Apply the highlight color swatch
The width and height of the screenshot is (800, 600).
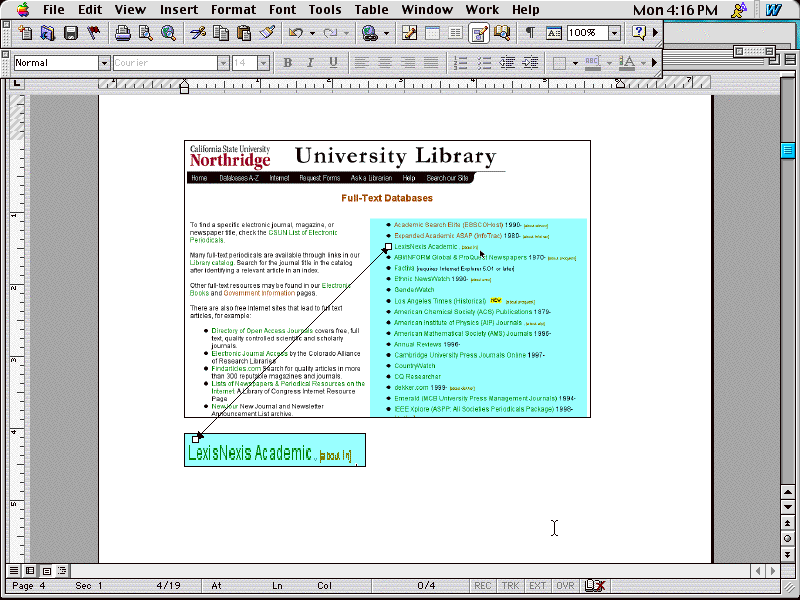(592, 63)
